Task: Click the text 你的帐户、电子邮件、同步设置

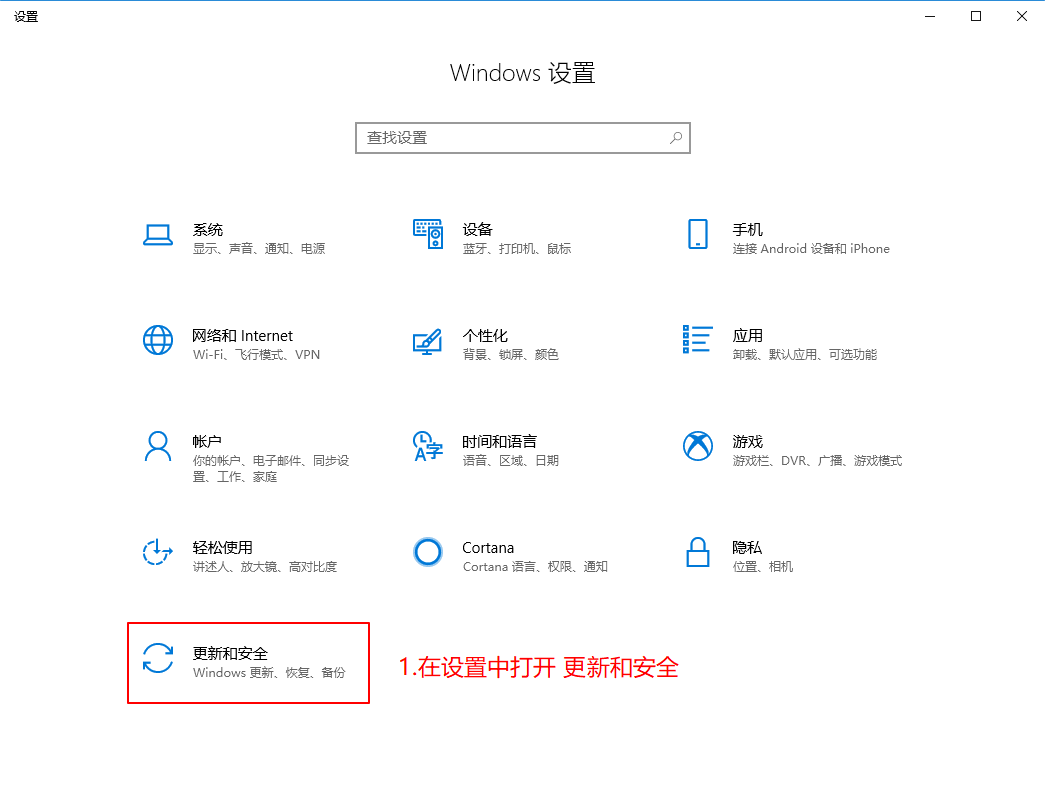Action: point(271,469)
